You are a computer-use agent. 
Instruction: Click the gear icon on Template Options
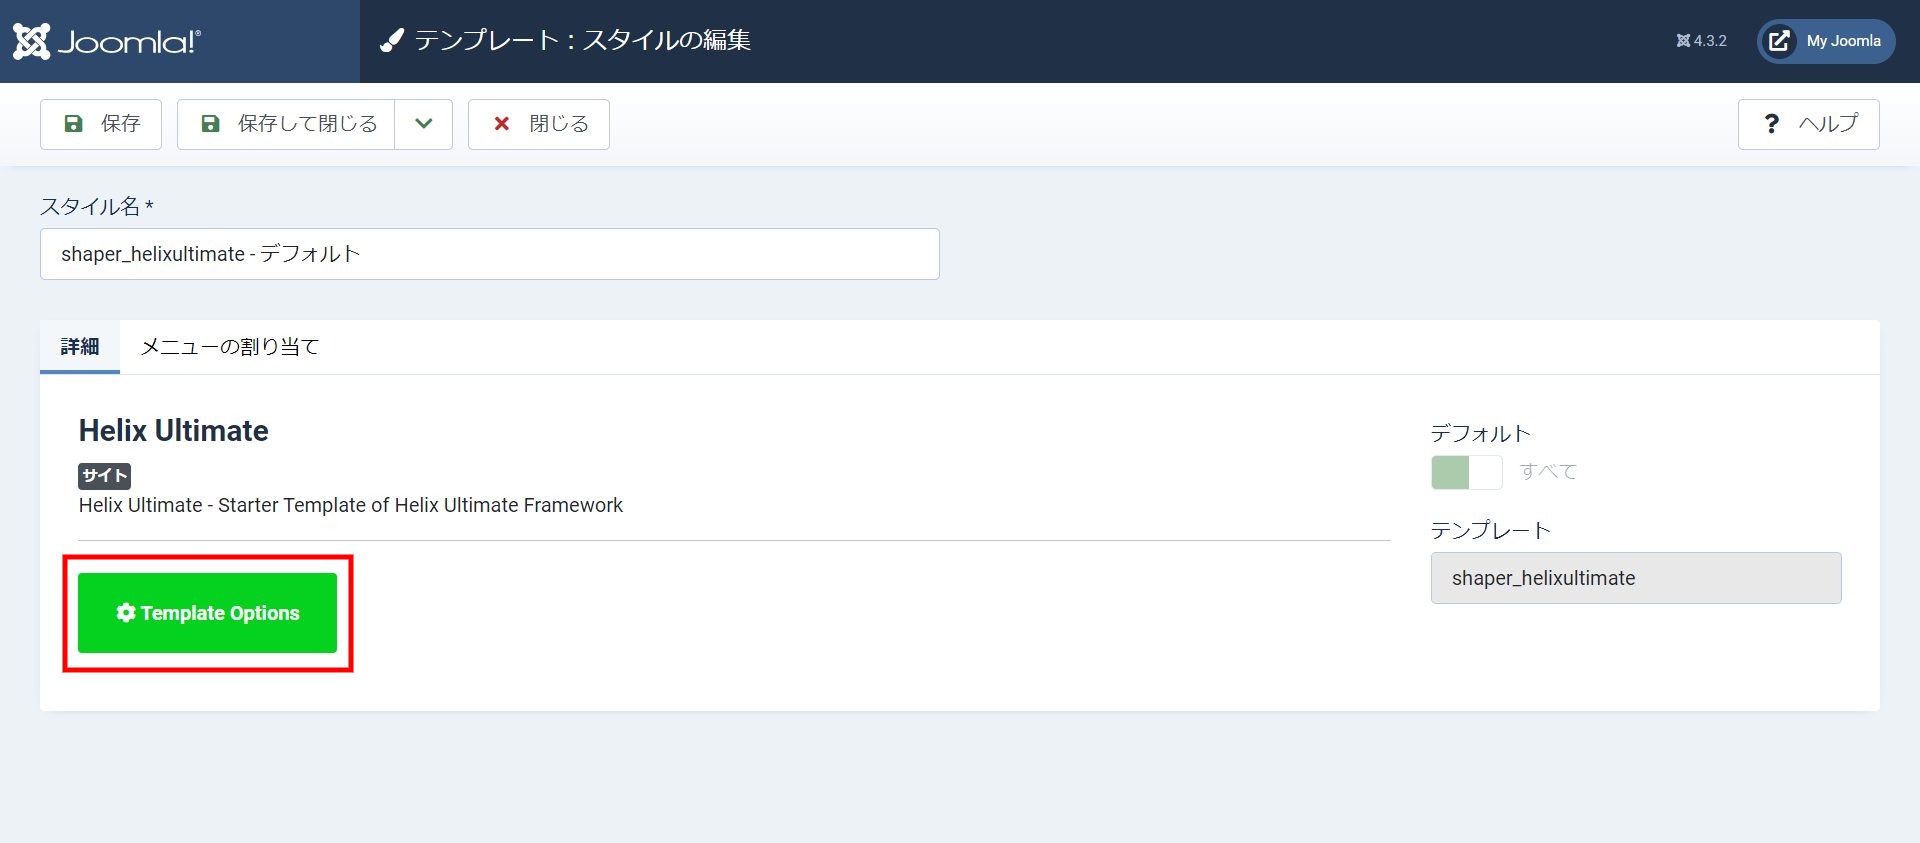point(126,613)
